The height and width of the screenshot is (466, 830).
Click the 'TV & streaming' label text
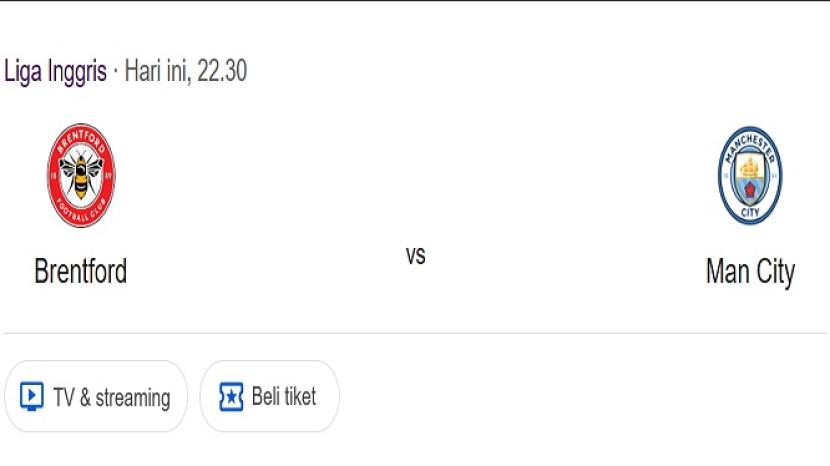coord(111,398)
